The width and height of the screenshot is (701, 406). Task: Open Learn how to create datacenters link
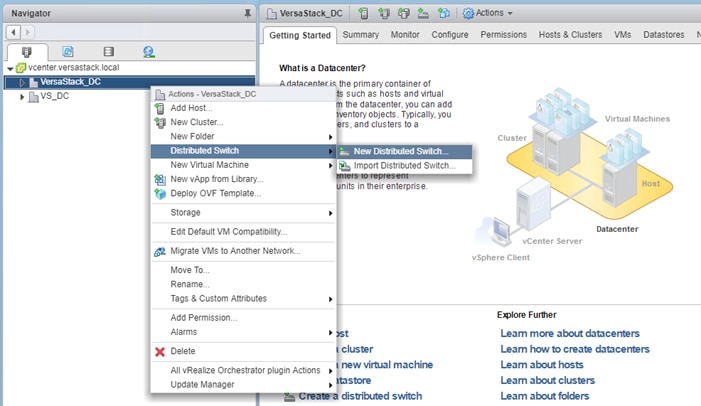574,349
